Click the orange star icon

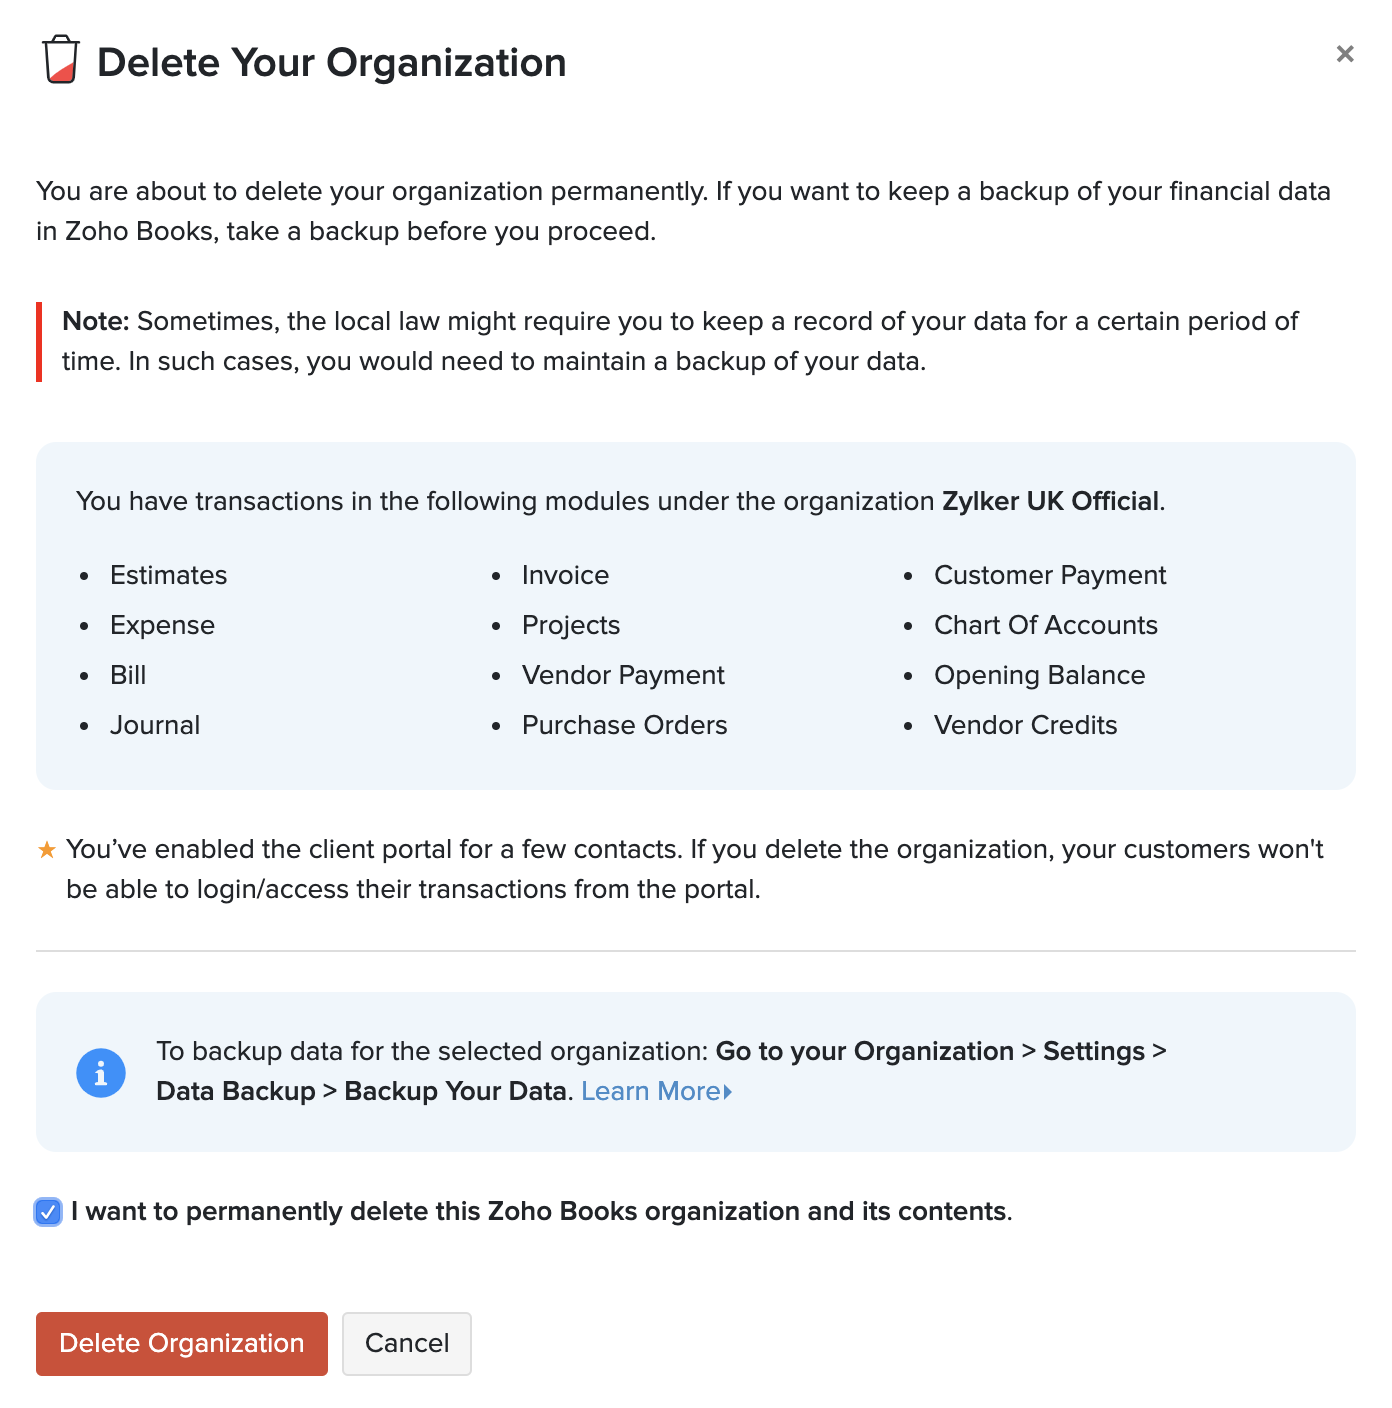47,850
